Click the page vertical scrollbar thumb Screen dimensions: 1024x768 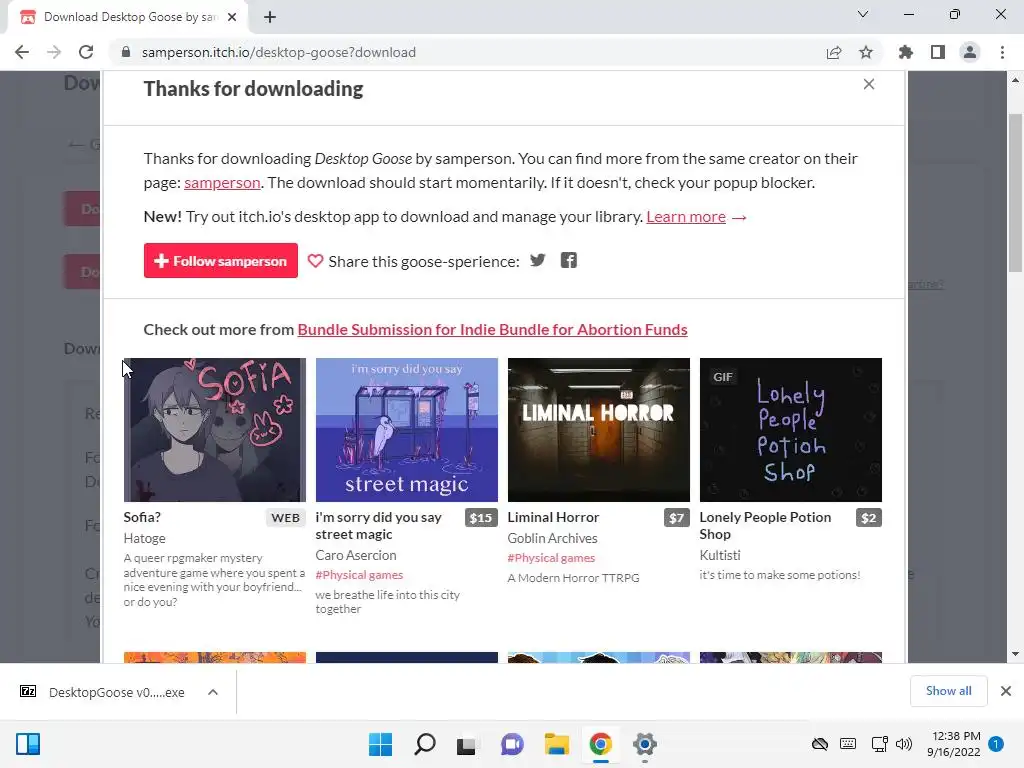1015,193
